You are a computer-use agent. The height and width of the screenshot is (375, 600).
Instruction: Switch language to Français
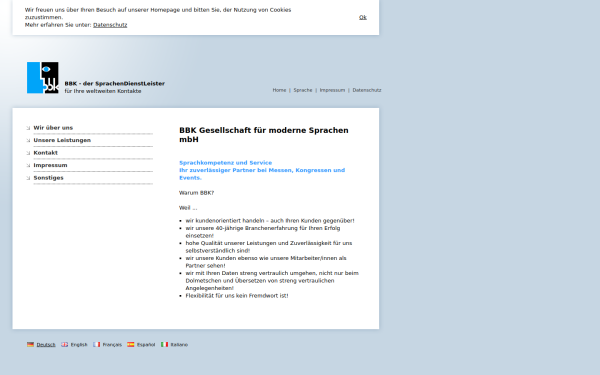click(112, 345)
